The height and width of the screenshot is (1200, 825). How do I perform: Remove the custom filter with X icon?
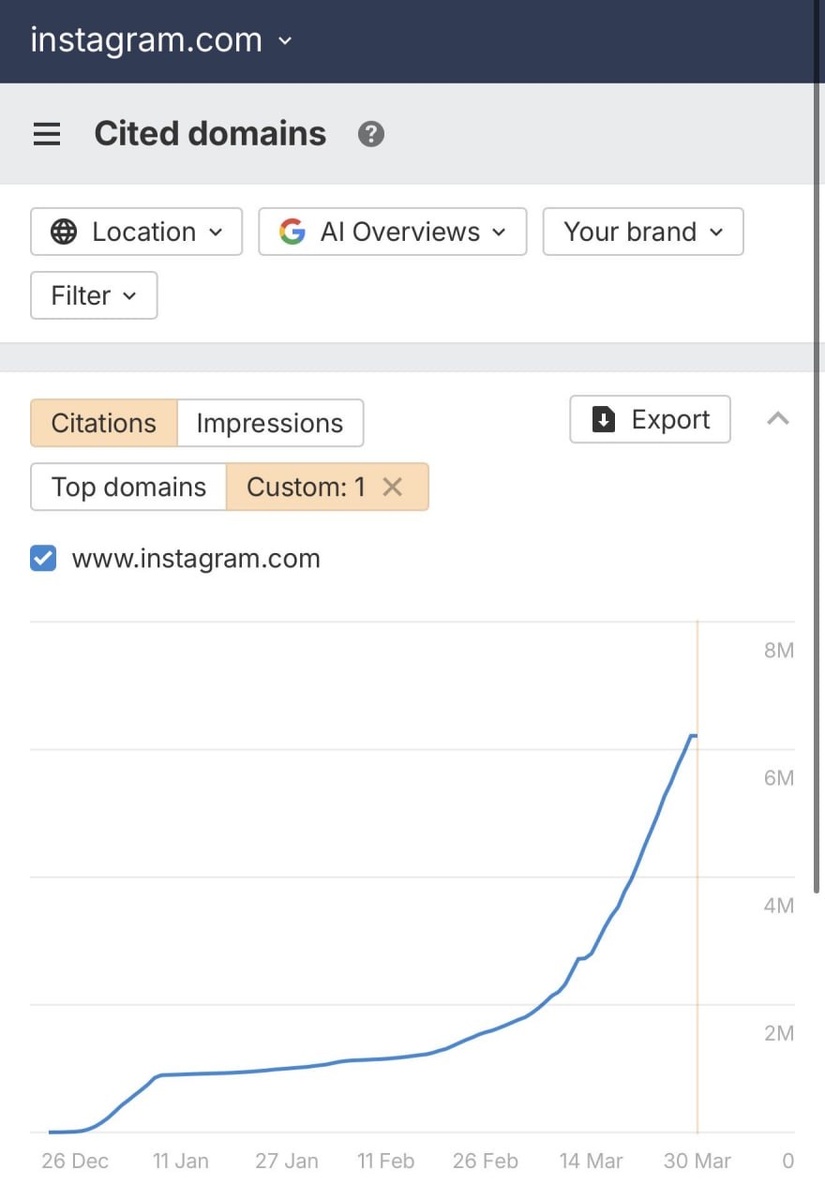[x=393, y=487]
